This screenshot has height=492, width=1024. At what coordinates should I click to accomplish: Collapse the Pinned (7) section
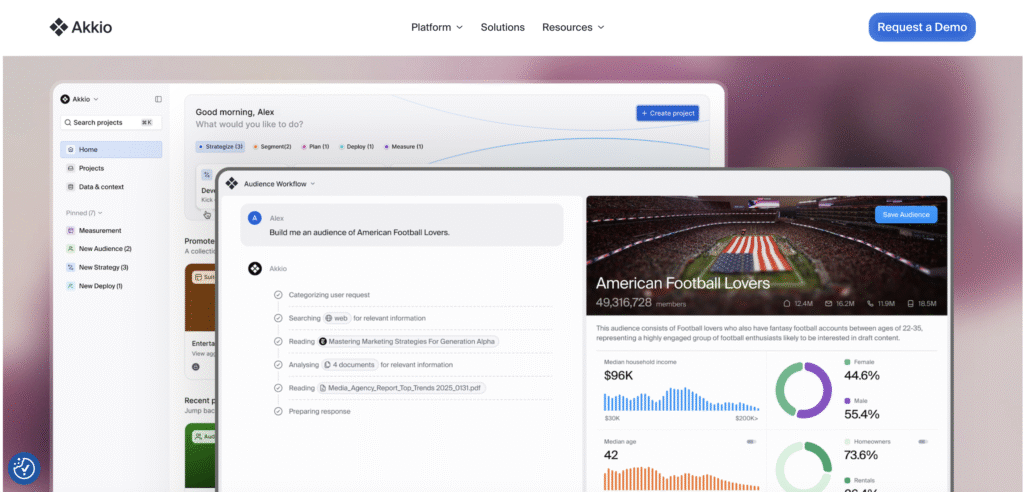pos(84,213)
